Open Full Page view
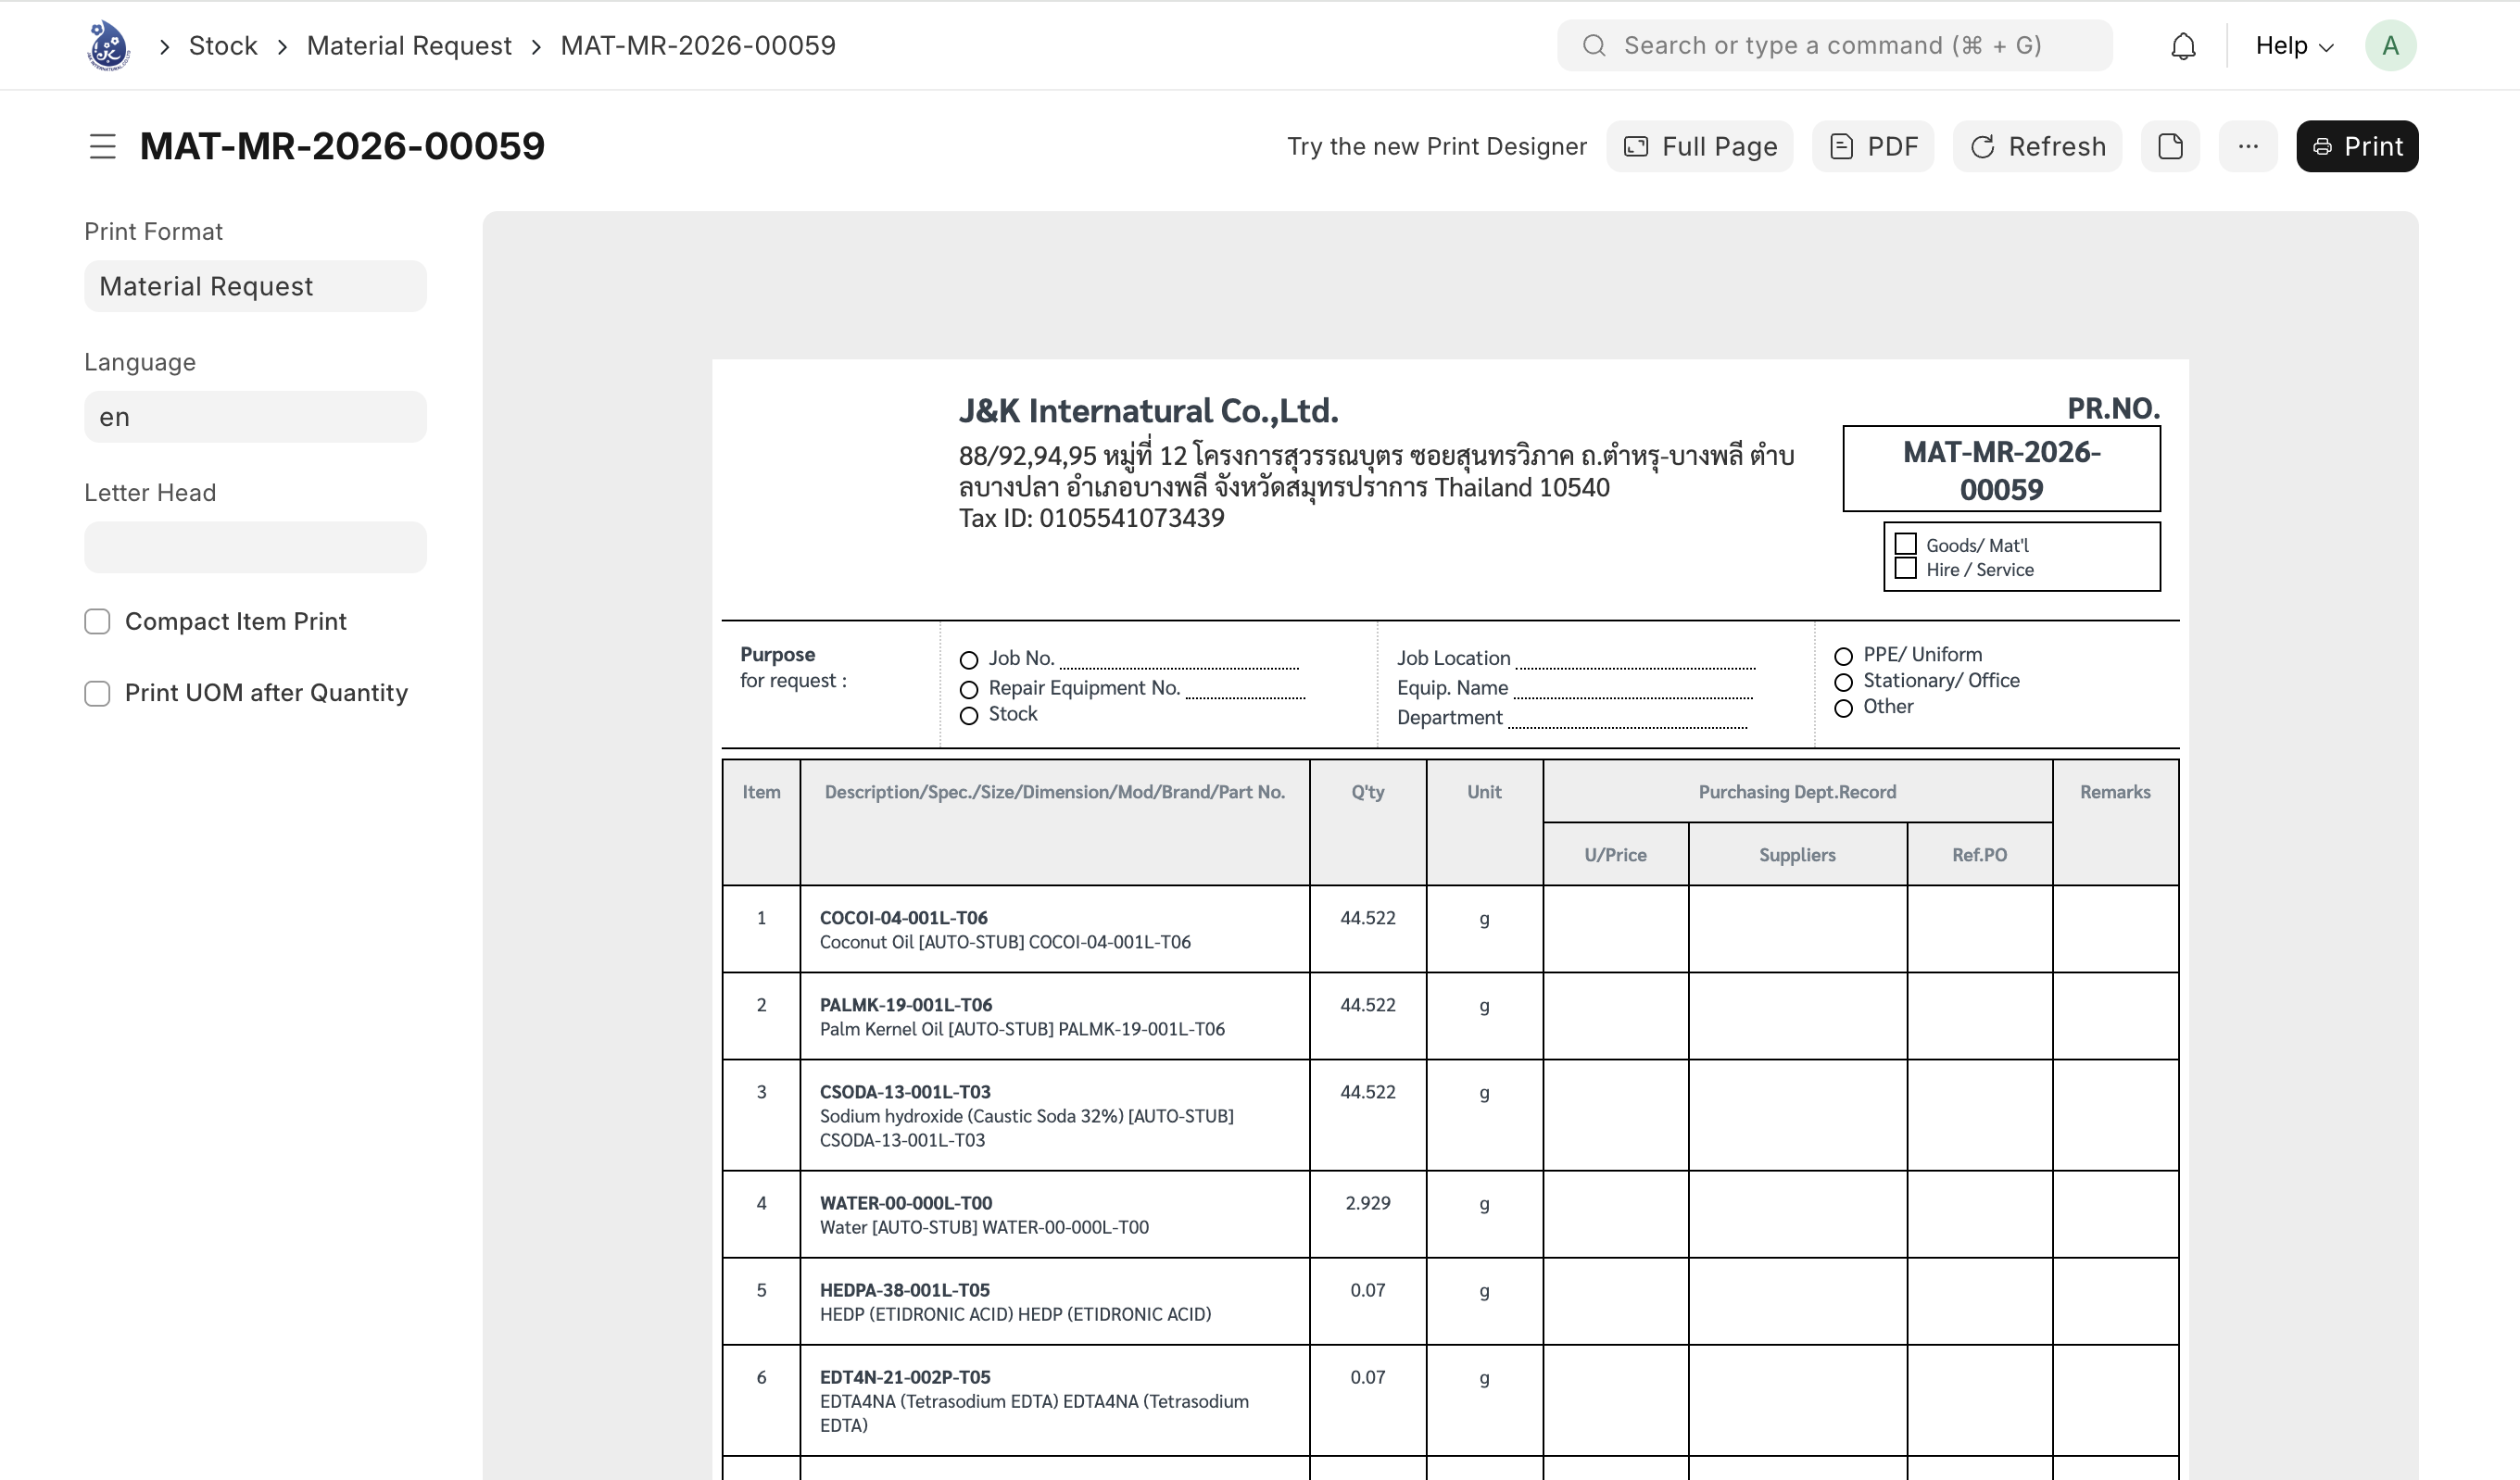The height and width of the screenshot is (1480, 2520). 1700,146
